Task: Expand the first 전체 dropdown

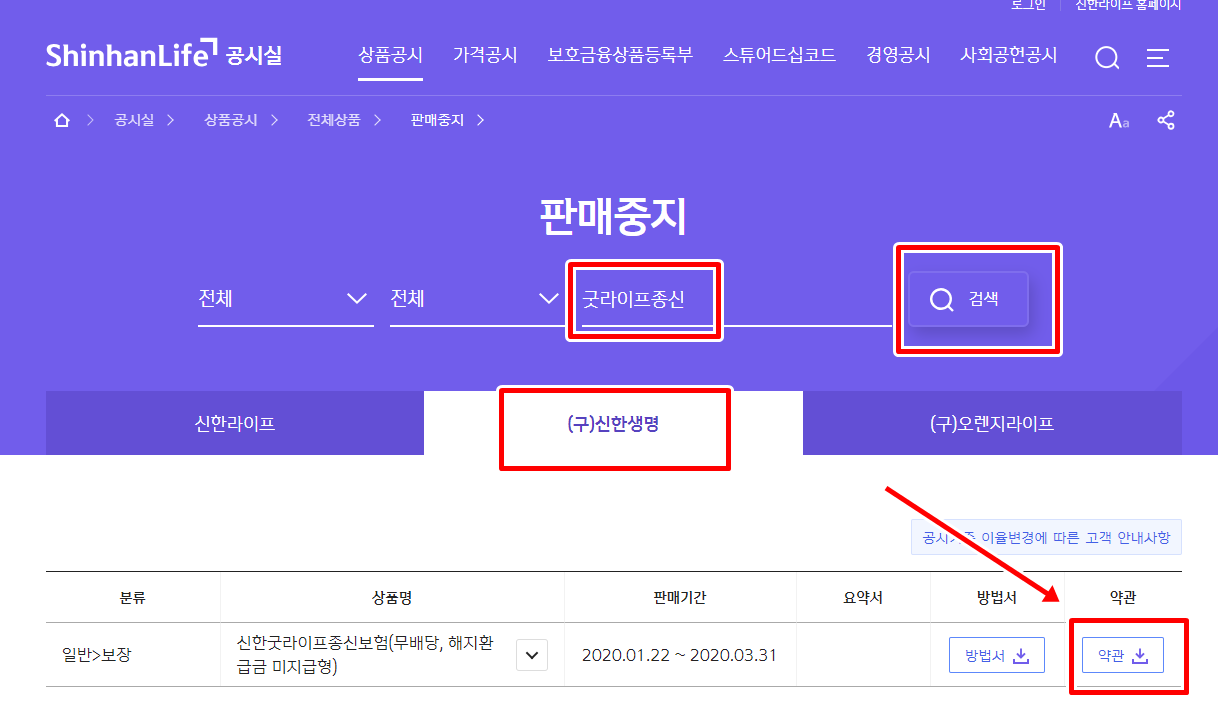Action: 286,299
